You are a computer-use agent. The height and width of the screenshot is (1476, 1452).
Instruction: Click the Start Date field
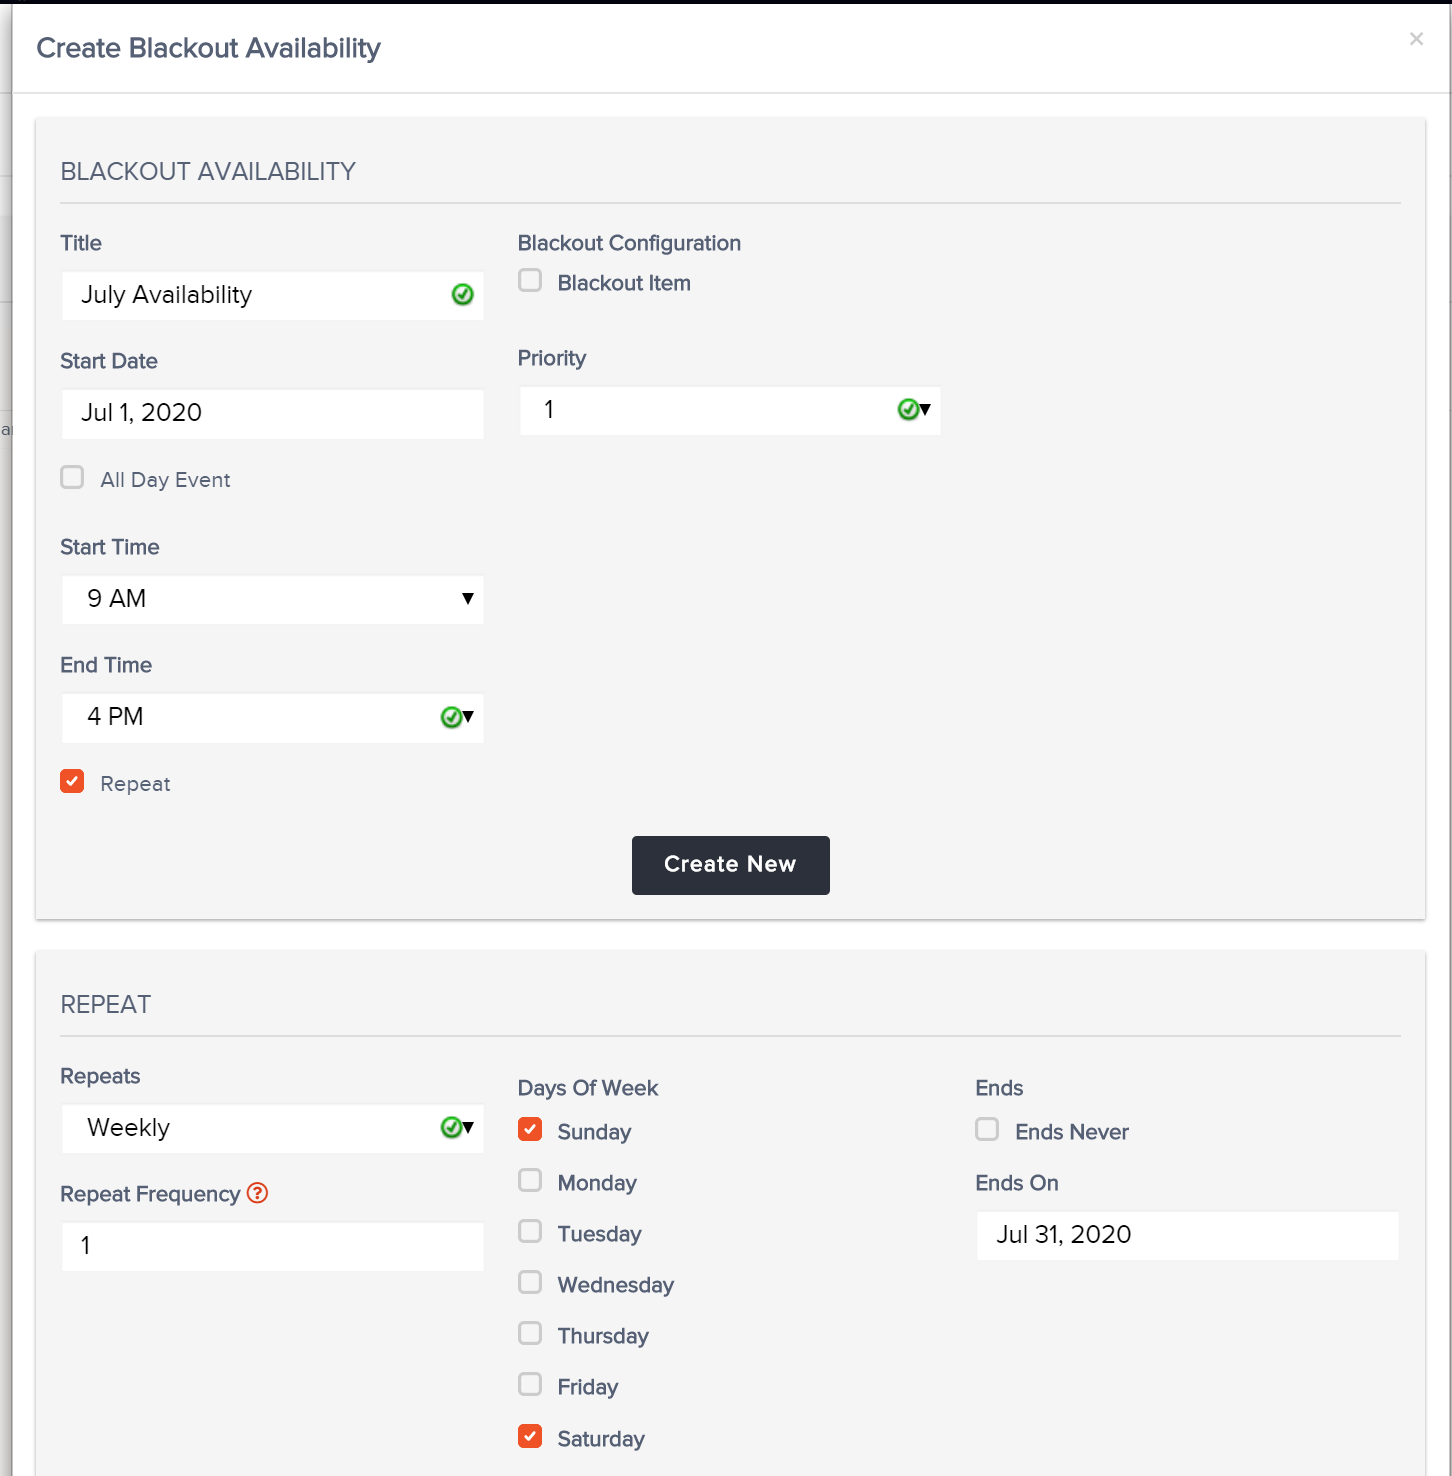coord(272,413)
